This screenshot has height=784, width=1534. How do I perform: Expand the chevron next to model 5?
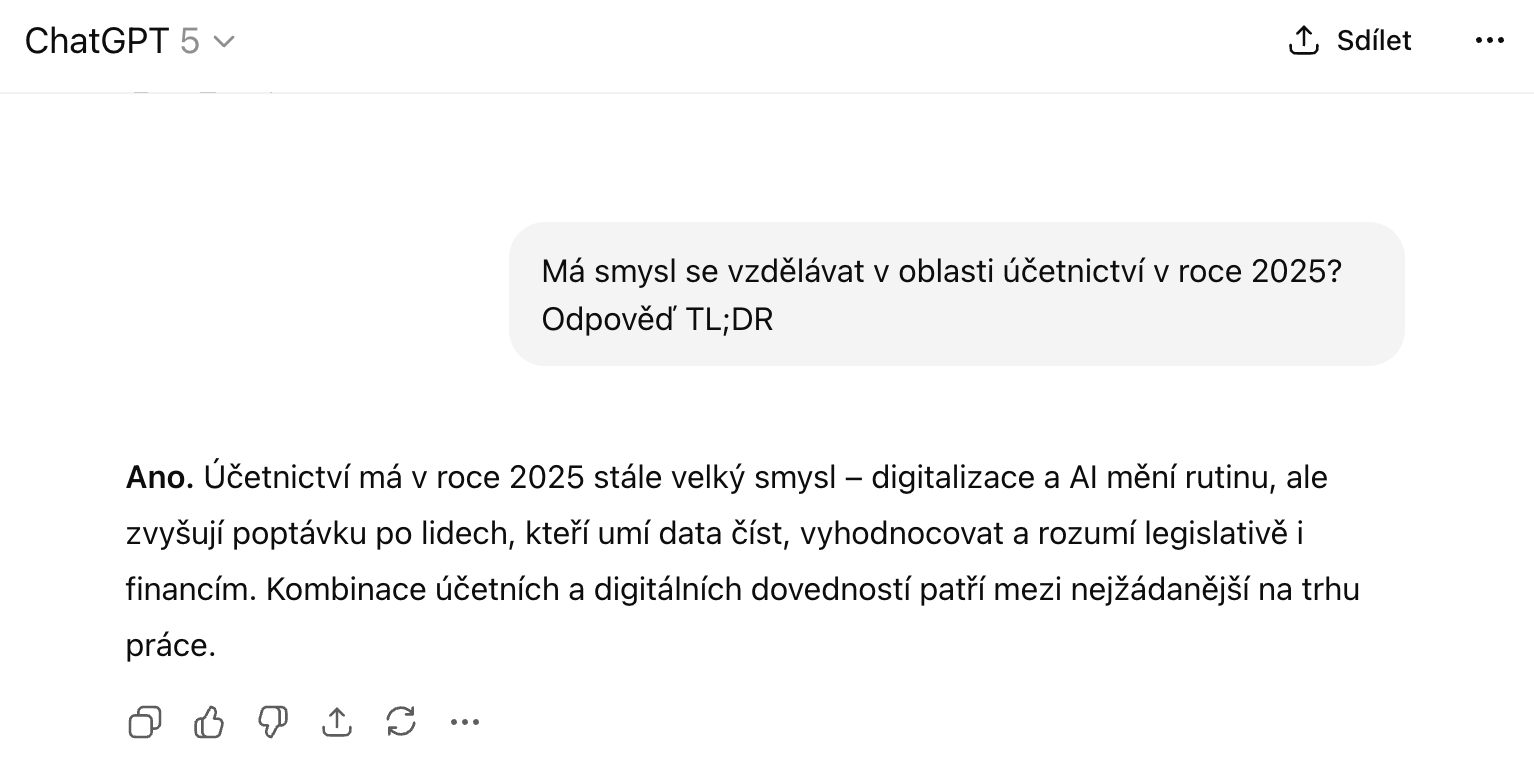[x=225, y=42]
